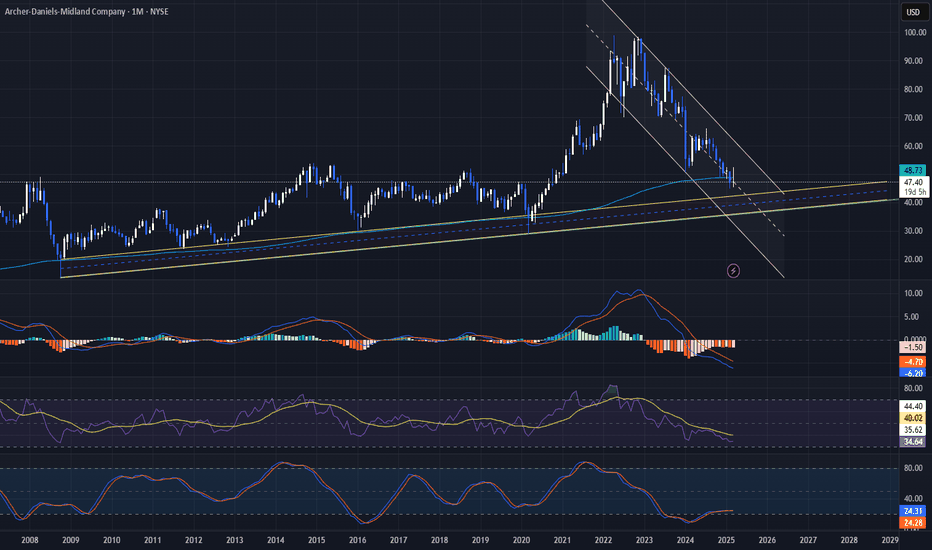Viewport: 932px width, 550px height.
Task: Click the 20.00 price axis label
Action: 913,259
